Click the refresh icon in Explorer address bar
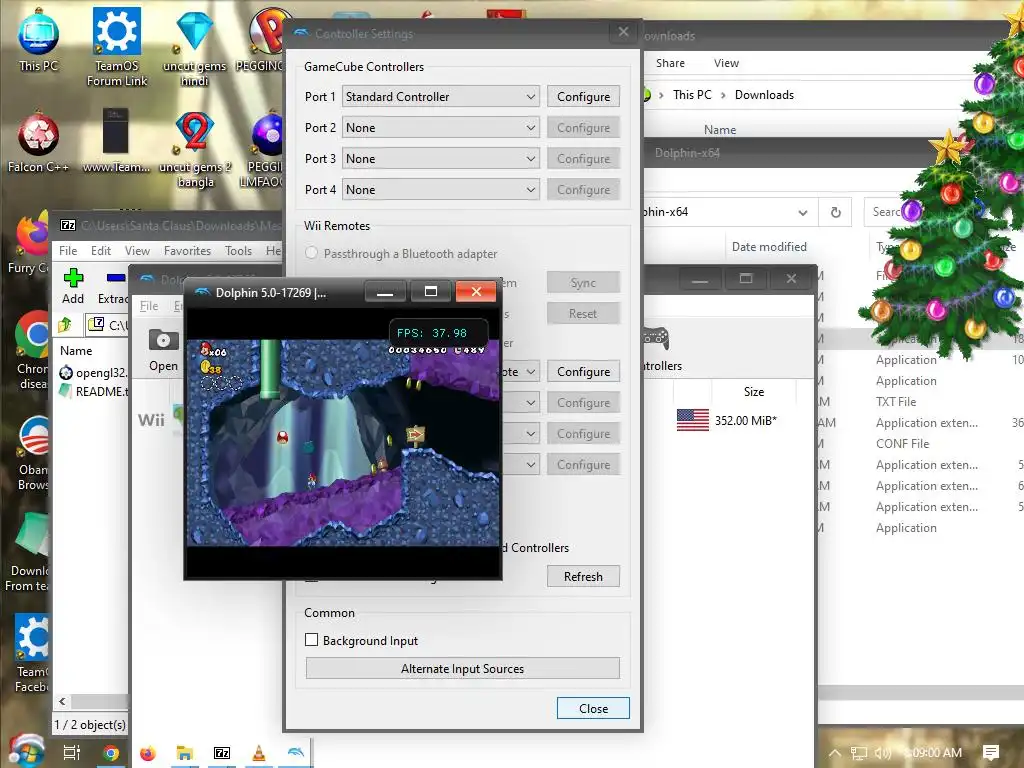Image resolution: width=1024 pixels, height=768 pixels. click(x=835, y=212)
